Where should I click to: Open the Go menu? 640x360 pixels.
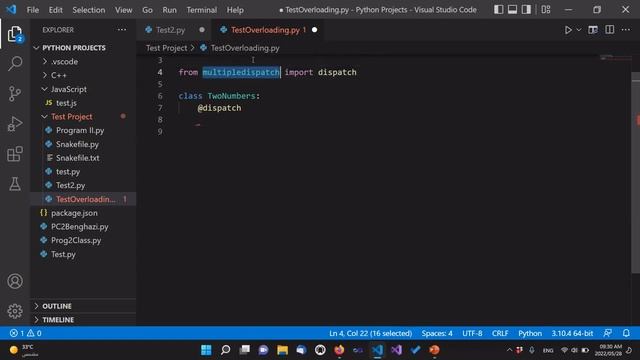[147, 10]
